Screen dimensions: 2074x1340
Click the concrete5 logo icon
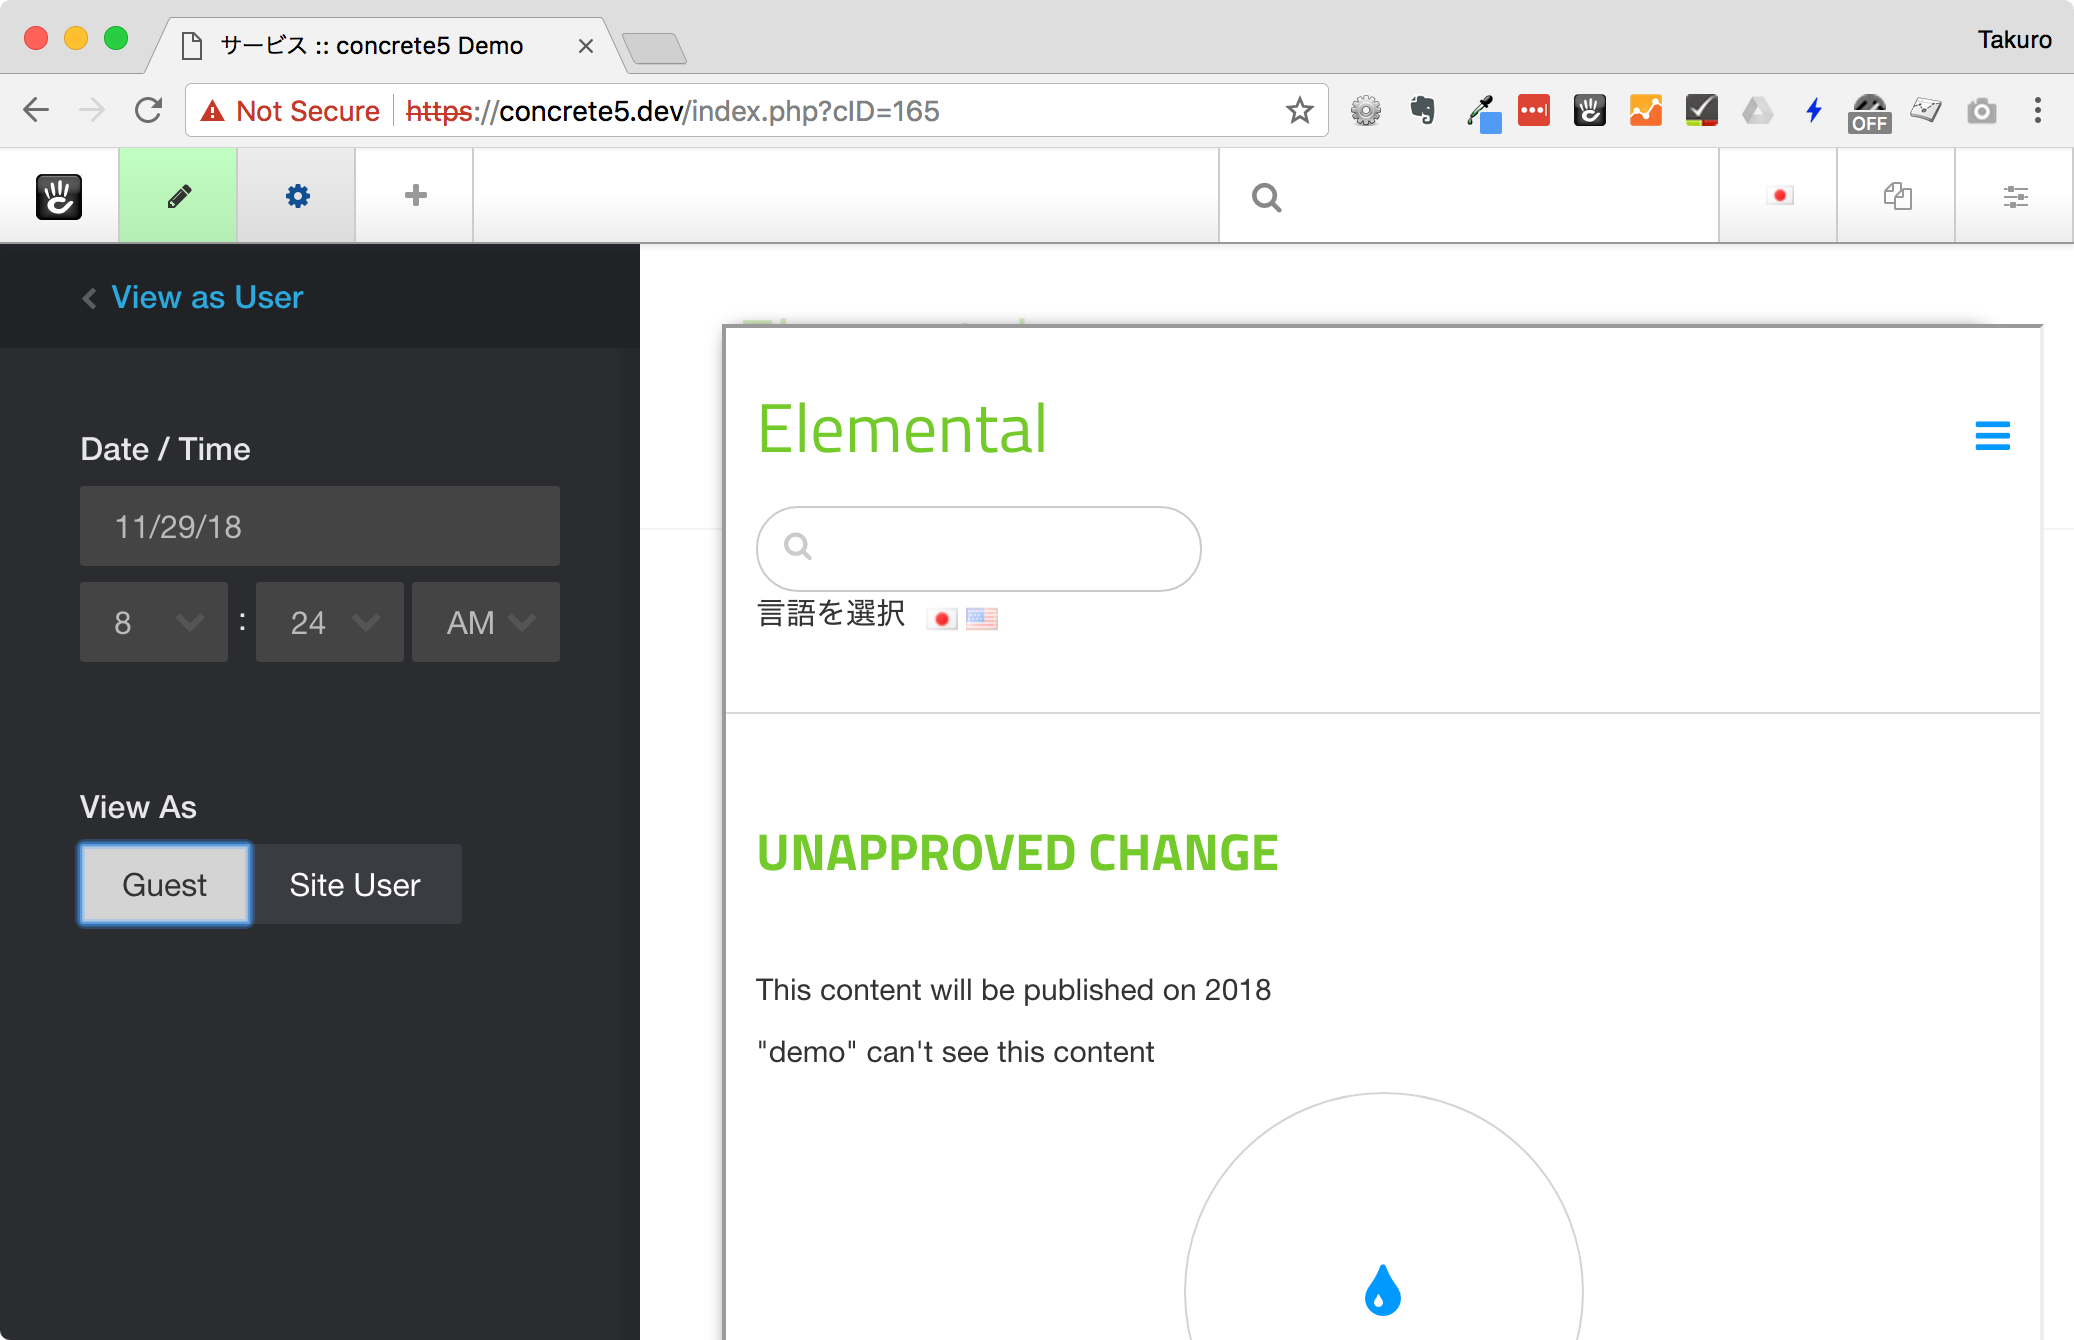58,195
